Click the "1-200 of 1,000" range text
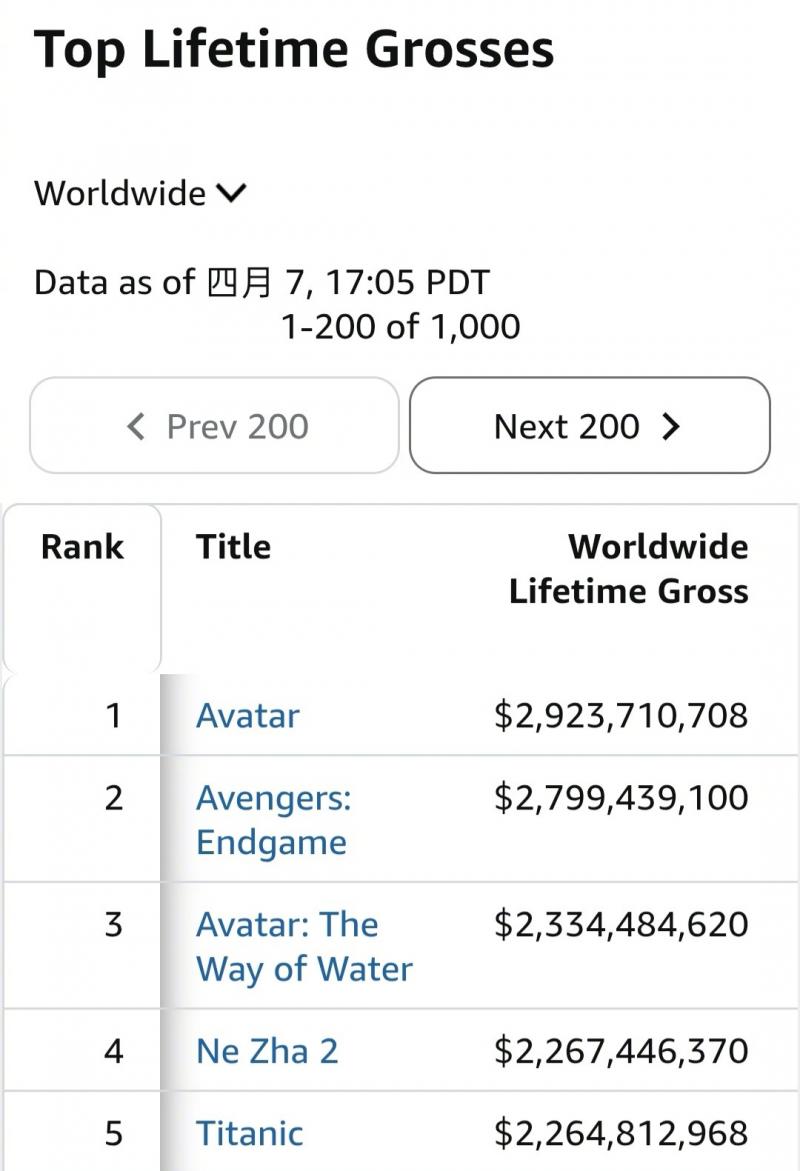This screenshot has width=800, height=1171. [400, 326]
